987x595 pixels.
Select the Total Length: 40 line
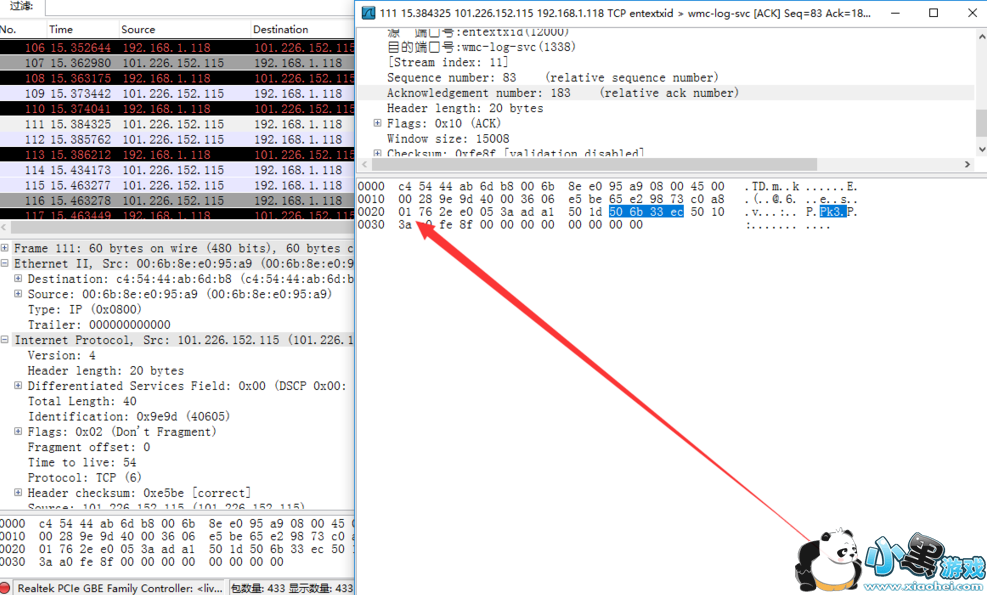[x=82, y=401]
